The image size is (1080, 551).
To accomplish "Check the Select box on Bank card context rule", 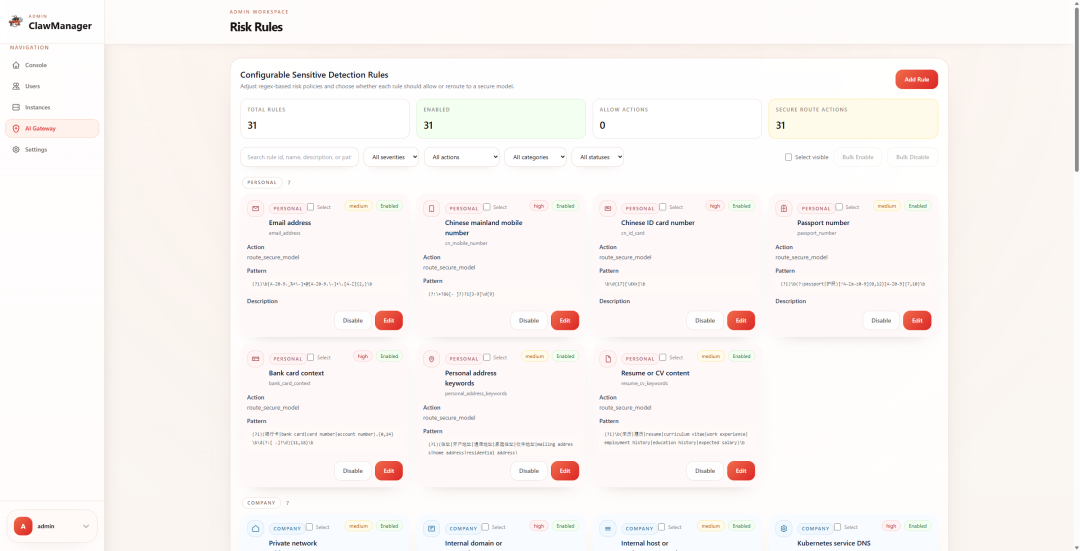I will [x=311, y=357].
